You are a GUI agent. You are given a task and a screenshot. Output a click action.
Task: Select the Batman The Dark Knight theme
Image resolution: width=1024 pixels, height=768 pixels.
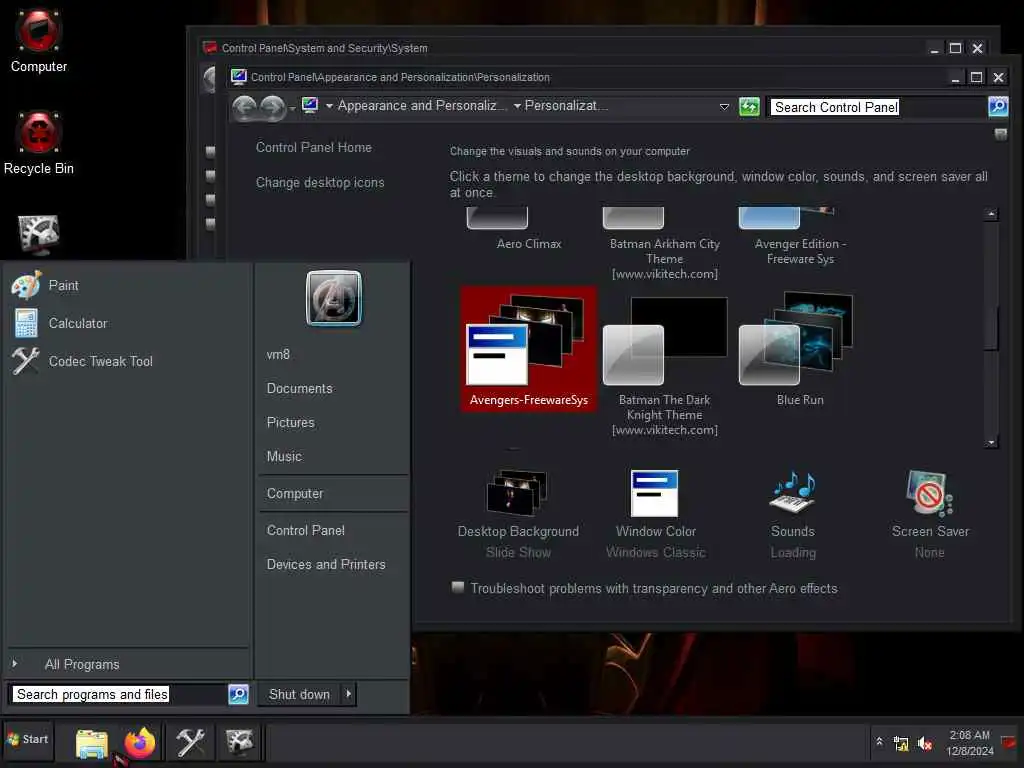pyautogui.click(x=665, y=366)
